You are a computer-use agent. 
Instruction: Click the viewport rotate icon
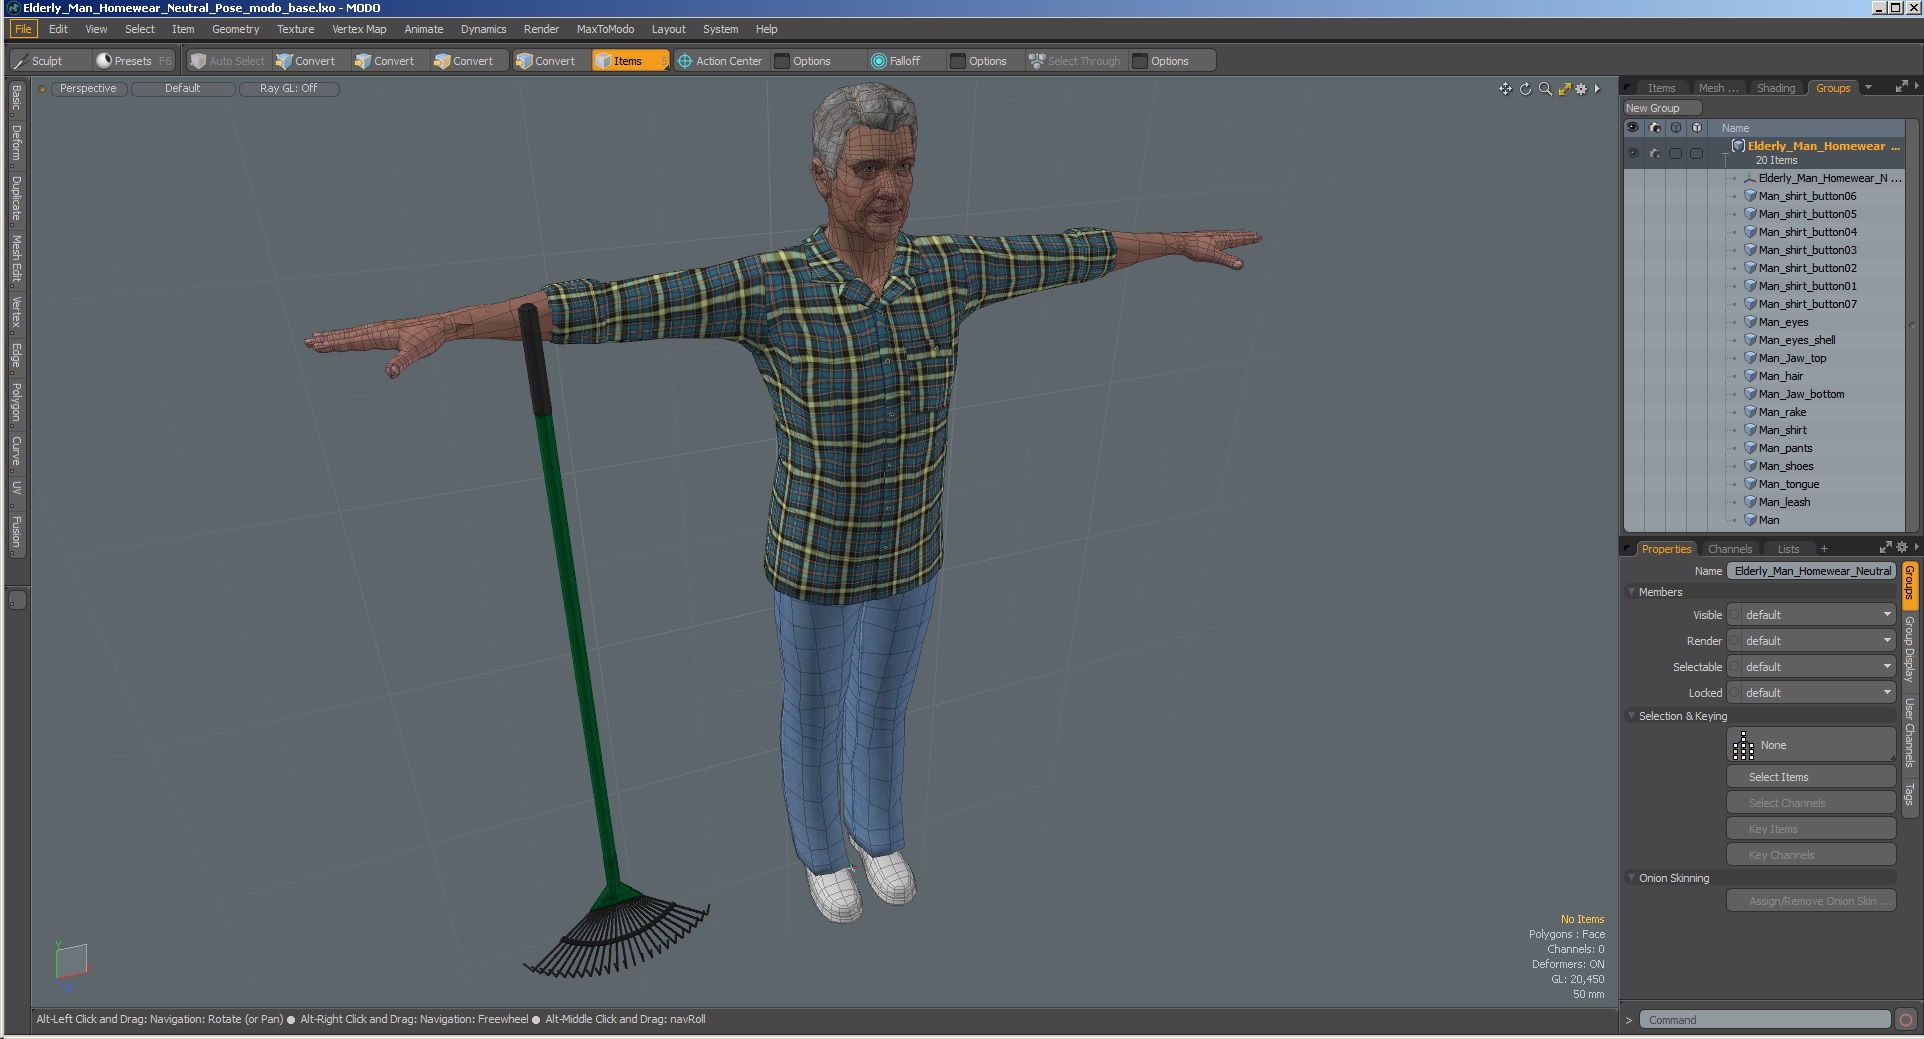1525,89
